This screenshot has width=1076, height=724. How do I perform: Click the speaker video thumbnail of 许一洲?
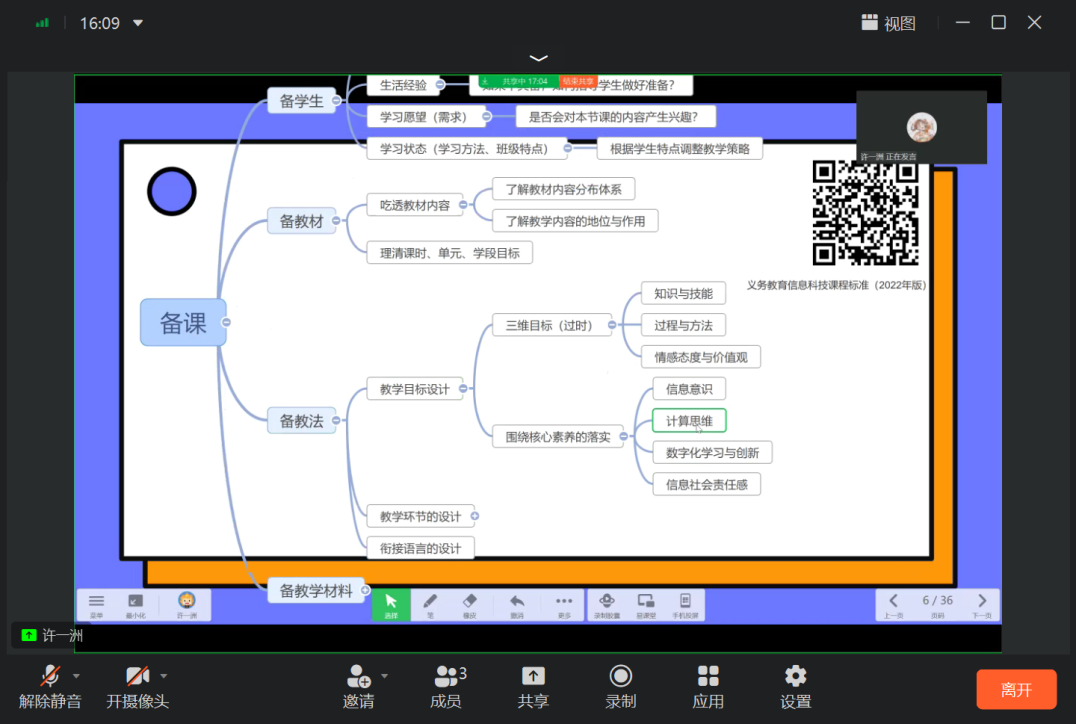pos(921,128)
